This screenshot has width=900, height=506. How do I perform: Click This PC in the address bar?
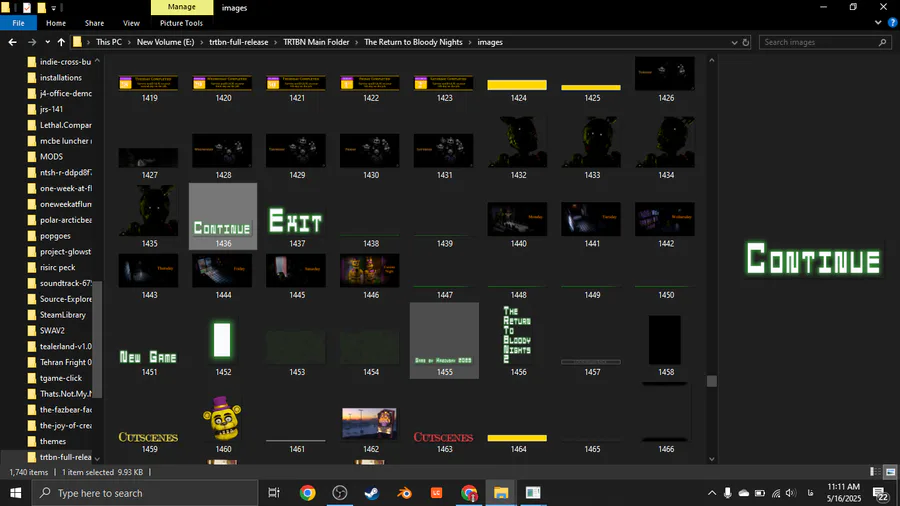pos(108,42)
